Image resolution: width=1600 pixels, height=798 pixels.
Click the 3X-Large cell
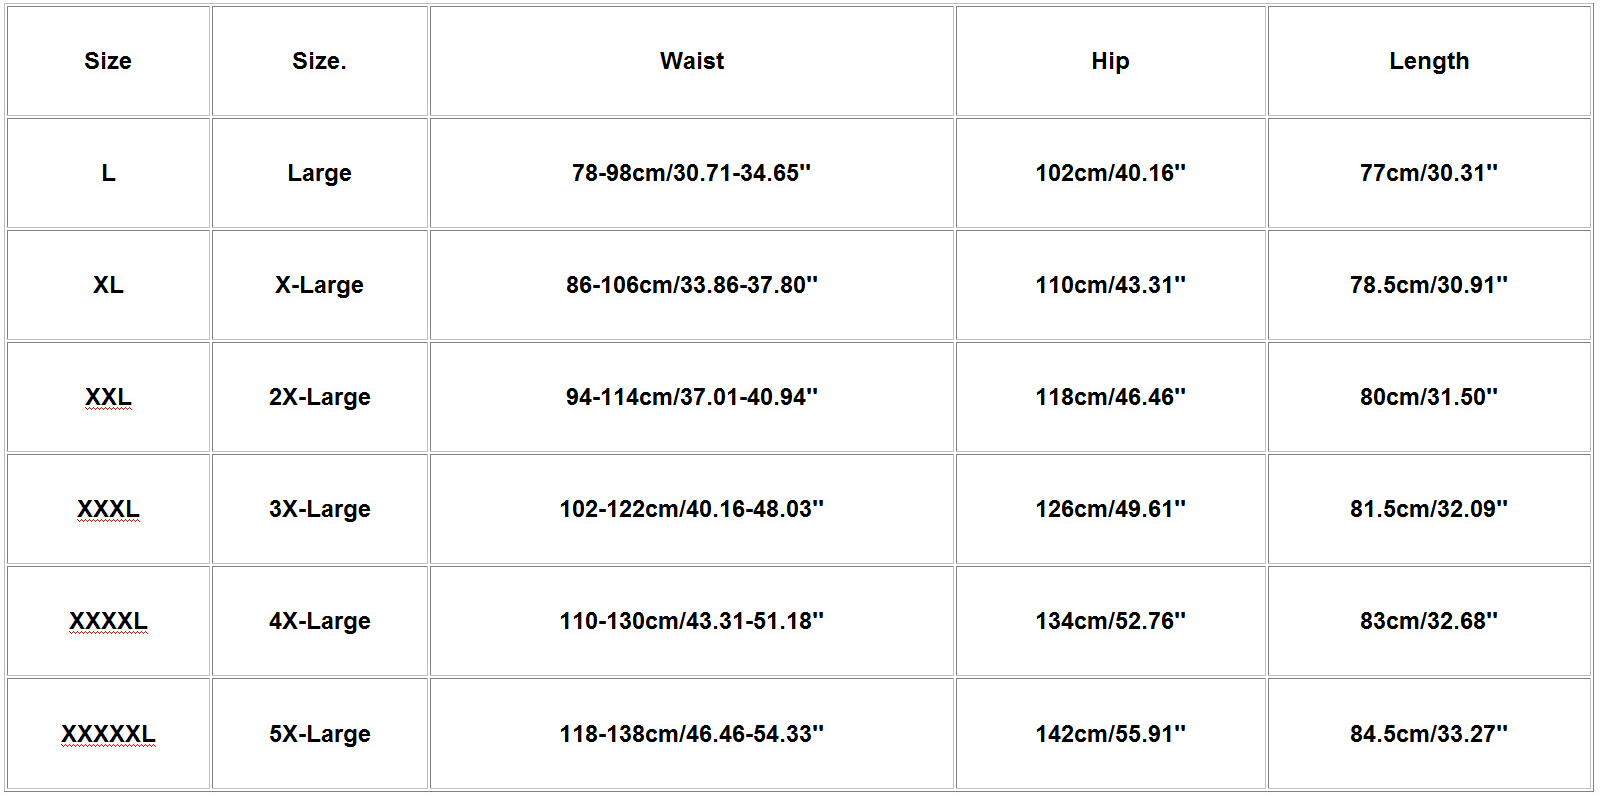pyautogui.click(x=320, y=509)
